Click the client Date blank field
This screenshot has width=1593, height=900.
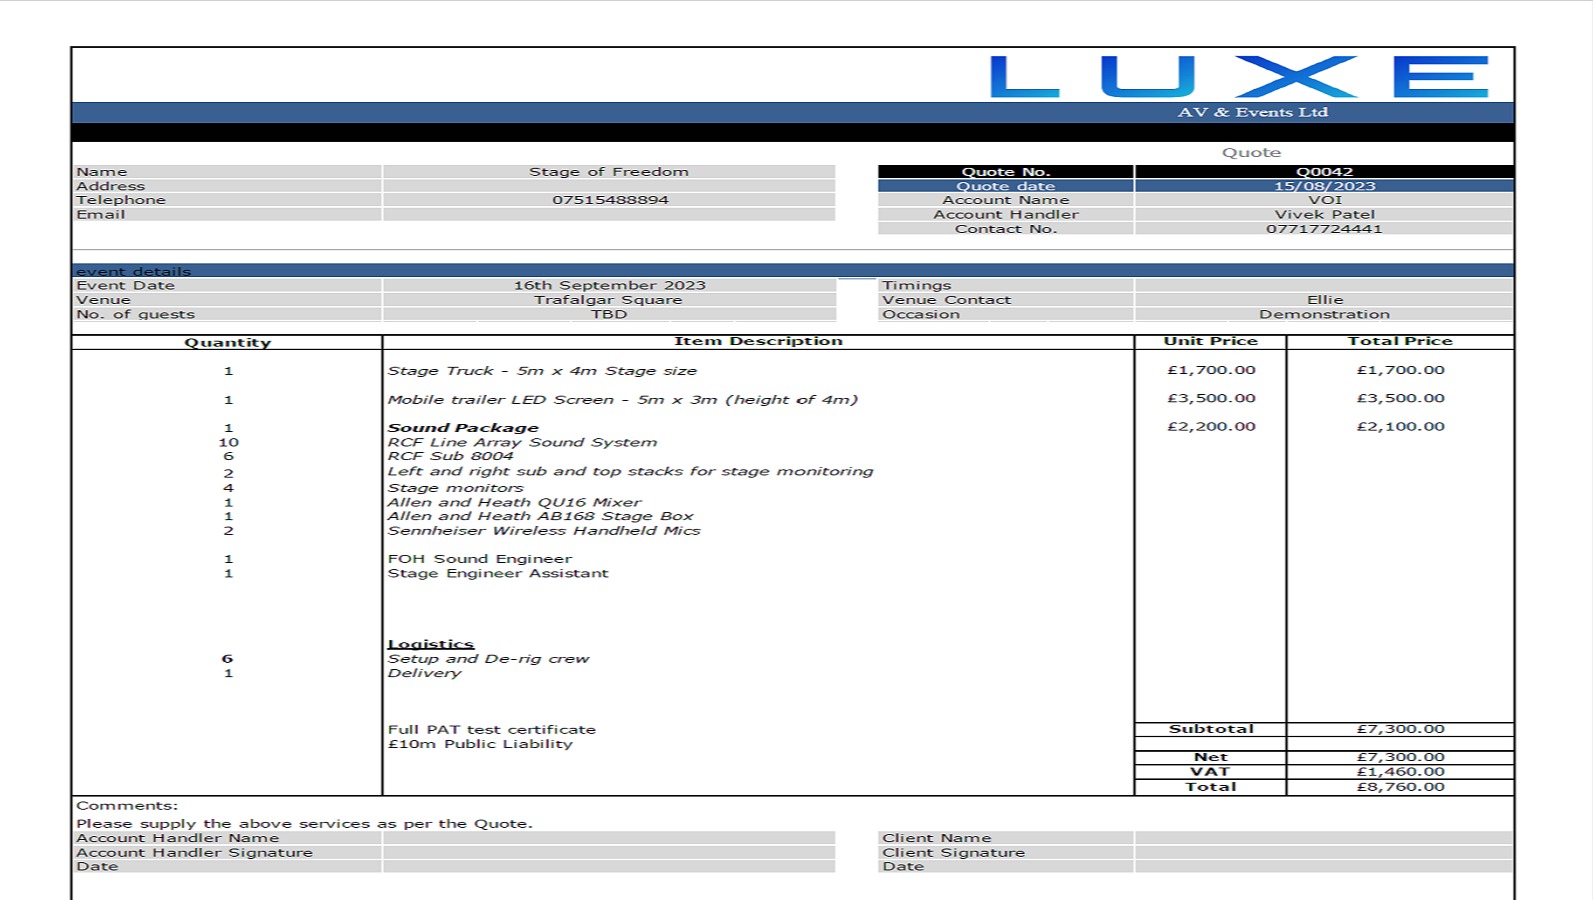(1324, 867)
